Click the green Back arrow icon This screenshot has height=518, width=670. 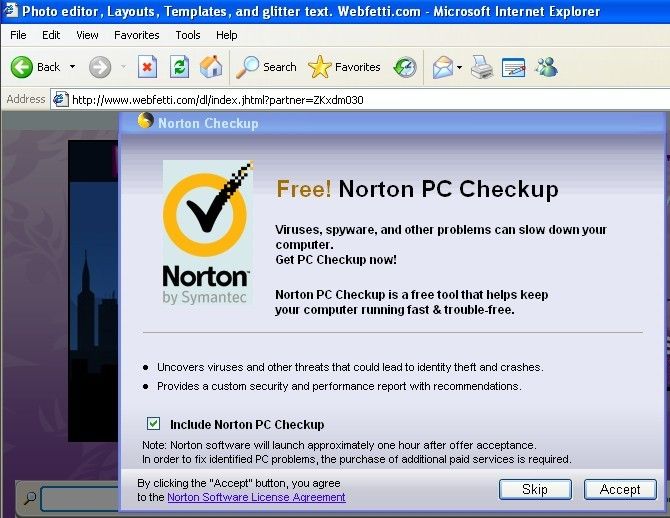[x=21, y=67]
